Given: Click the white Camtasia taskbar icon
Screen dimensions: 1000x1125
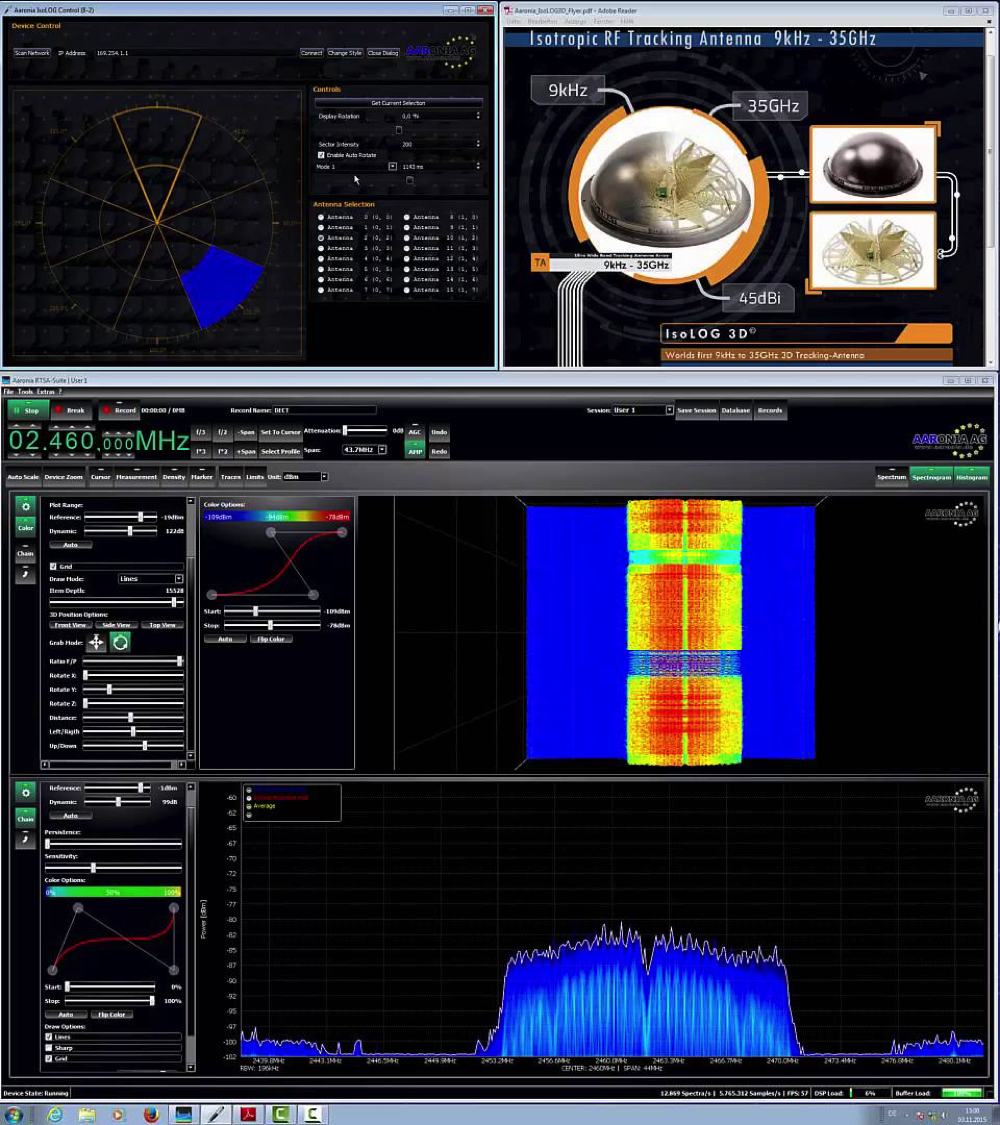Looking at the screenshot, I should (x=313, y=1114).
